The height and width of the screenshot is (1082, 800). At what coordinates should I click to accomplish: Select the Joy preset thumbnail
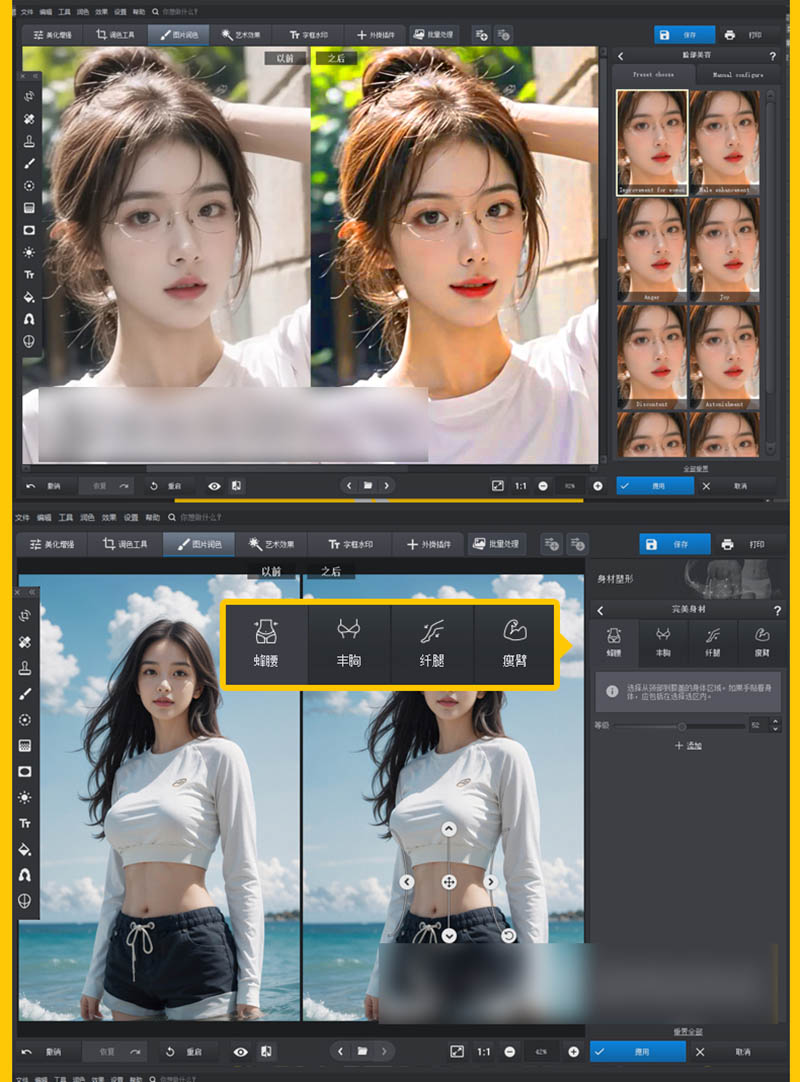pyautogui.click(x=724, y=250)
